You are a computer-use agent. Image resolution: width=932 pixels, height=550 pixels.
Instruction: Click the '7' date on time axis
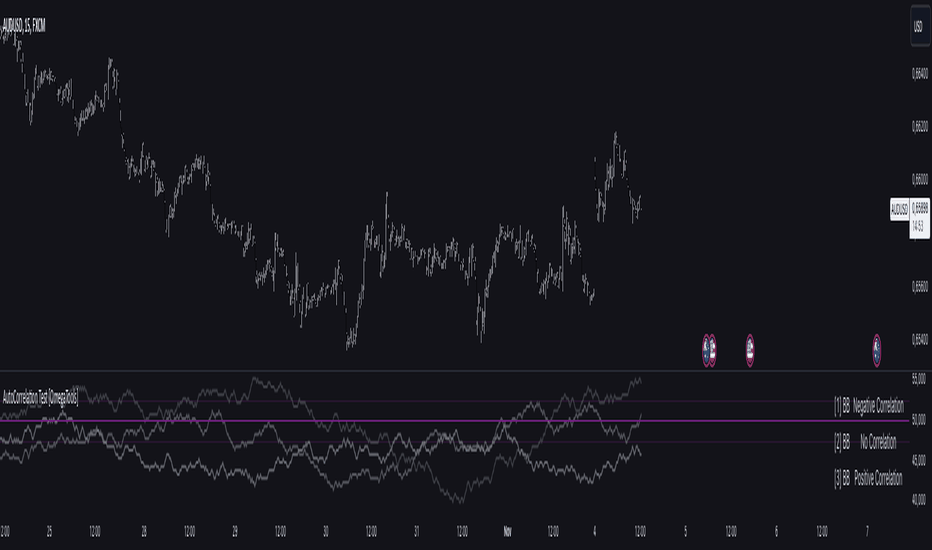[x=867, y=531]
